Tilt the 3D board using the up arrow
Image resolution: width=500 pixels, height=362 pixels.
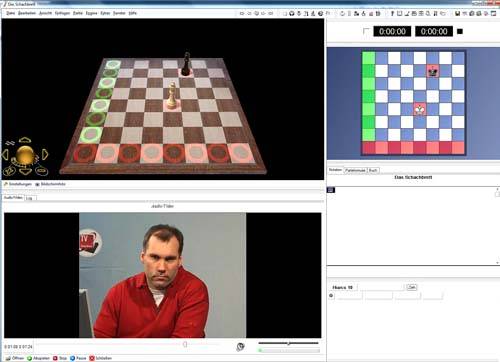[x=25, y=140]
